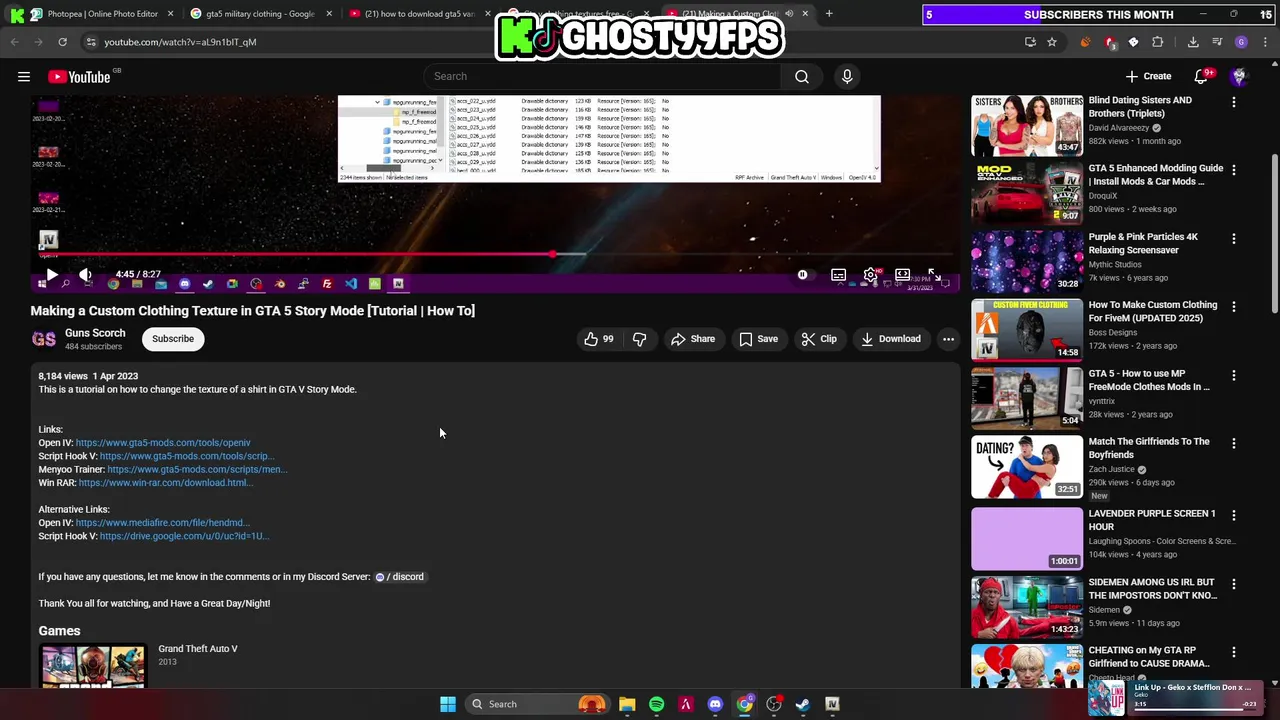This screenshot has height=720, width=1280.
Task: Switch to gta5 military clothing Google tab
Action: tap(258, 14)
